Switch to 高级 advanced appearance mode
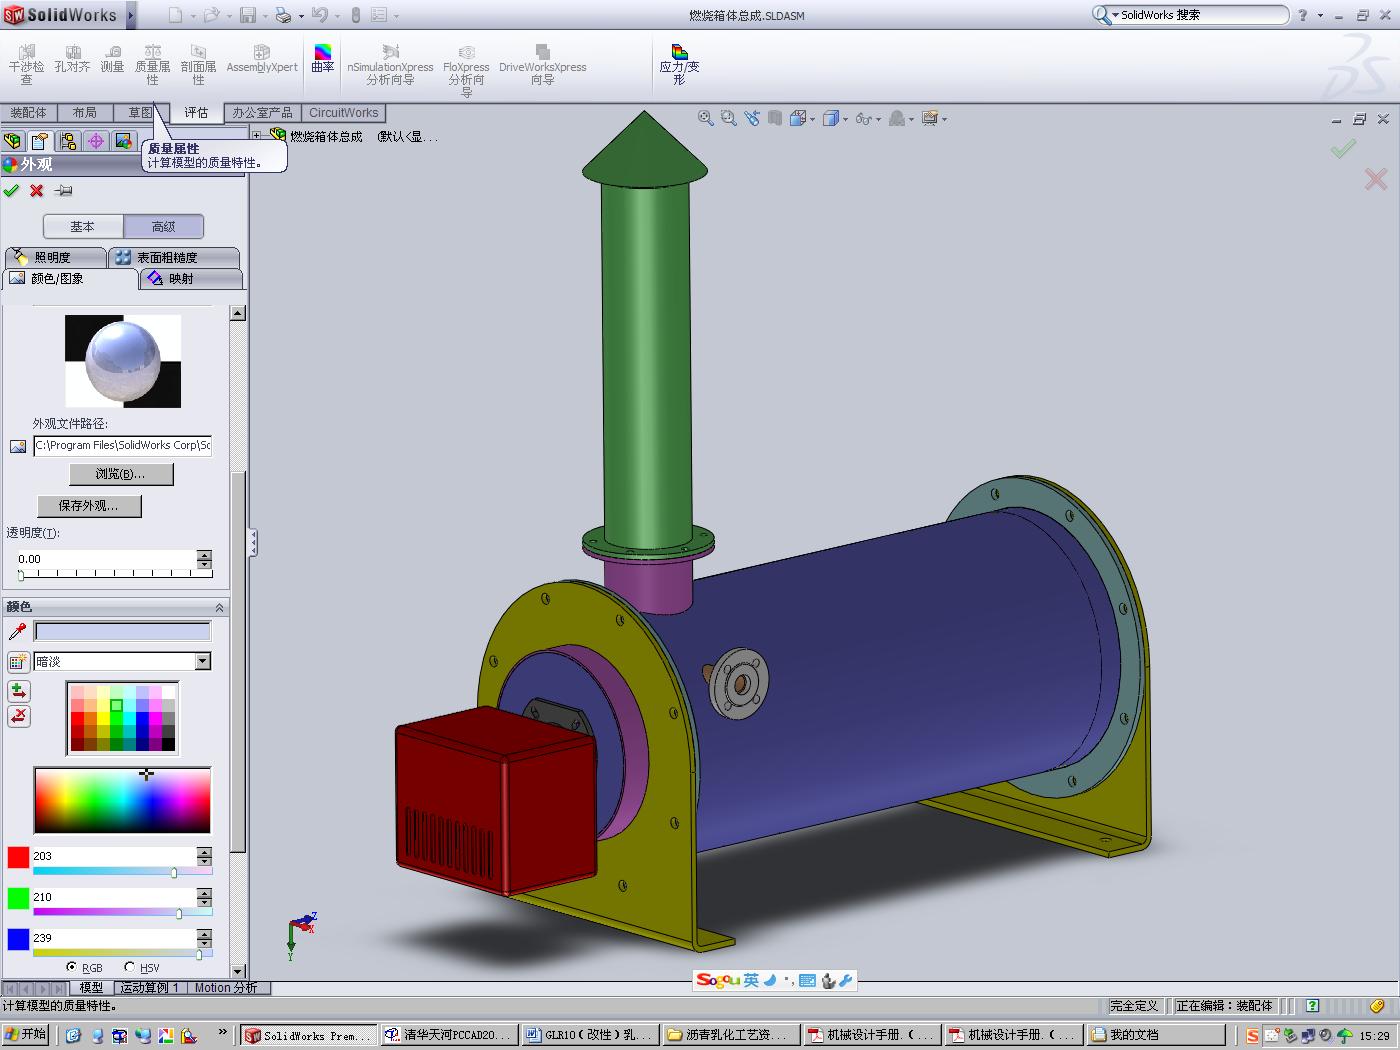Image resolution: width=1400 pixels, height=1050 pixels. coord(164,227)
